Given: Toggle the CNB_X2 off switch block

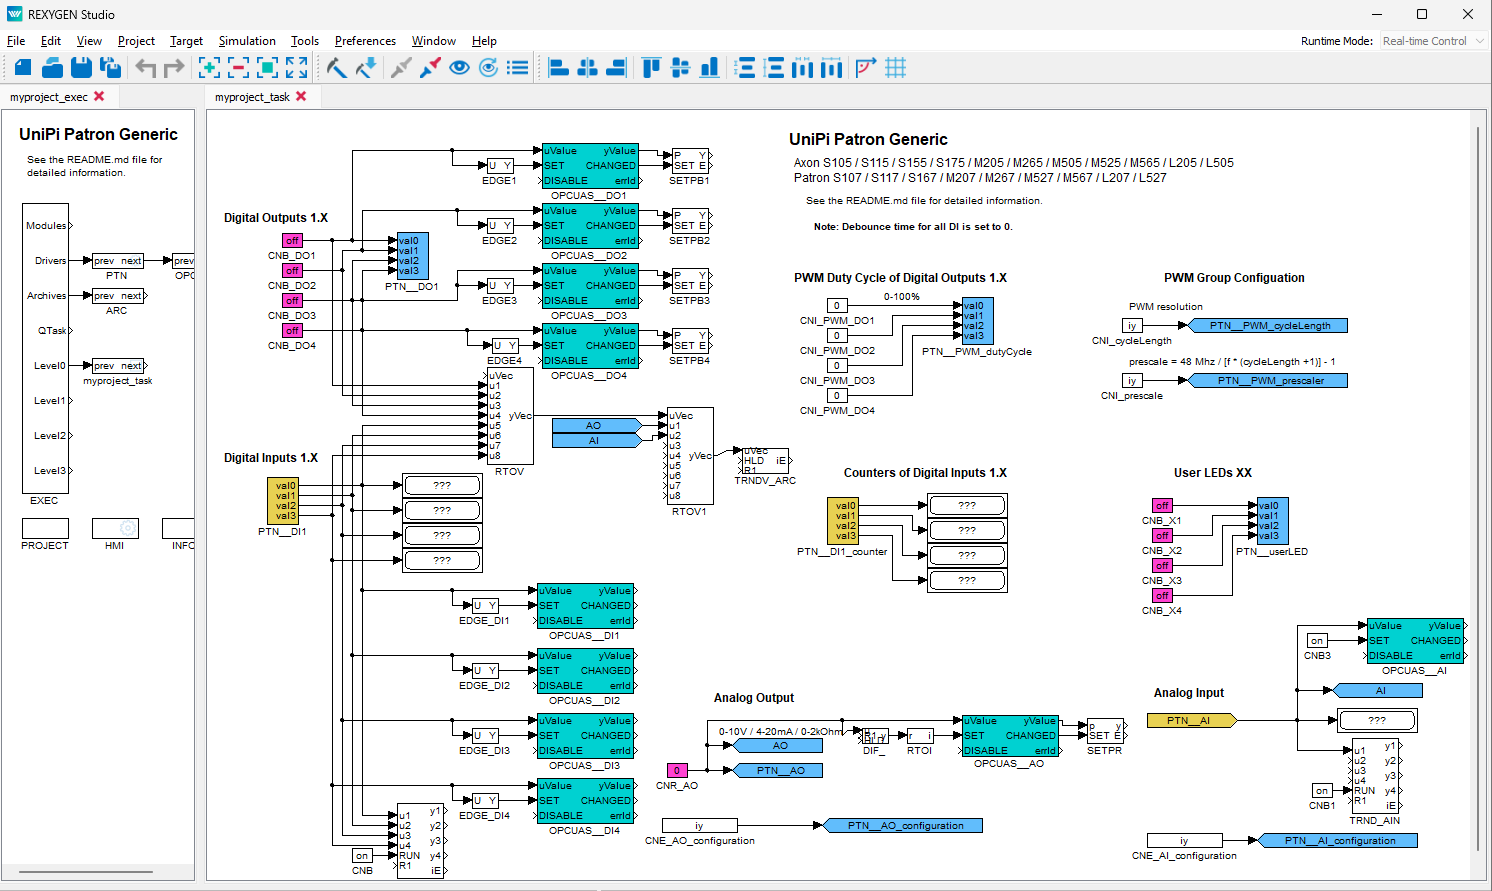Looking at the screenshot, I should (1162, 536).
